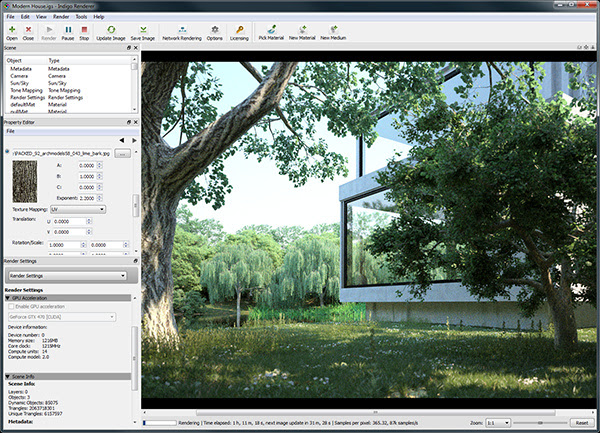Reset the zoom with the Reset button

coord(582,423)
